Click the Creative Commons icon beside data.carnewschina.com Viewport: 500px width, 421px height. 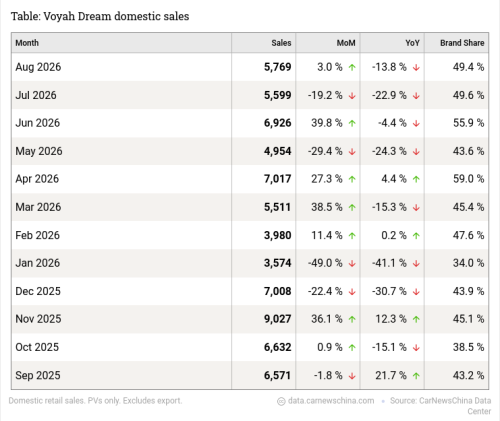point(281,401)
